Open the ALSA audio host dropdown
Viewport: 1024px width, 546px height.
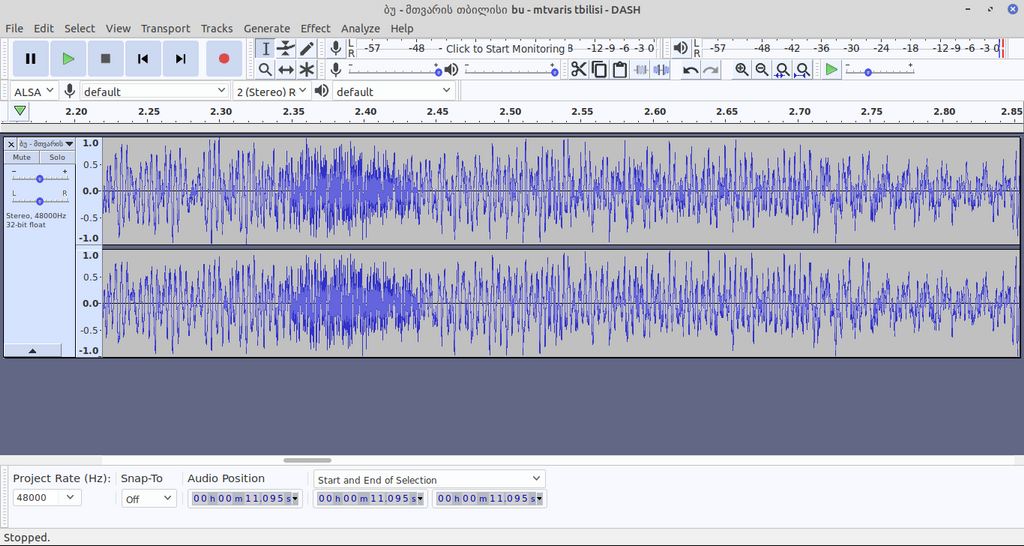pyautogui.click(x=35, y=91)
